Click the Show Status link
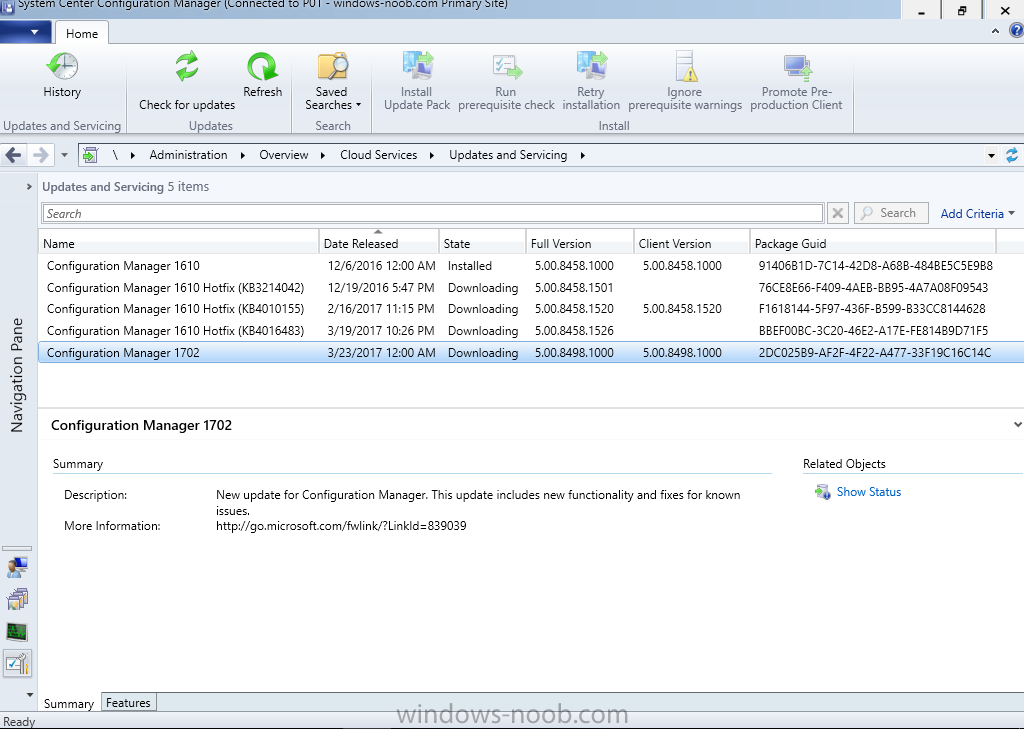 point(869,492)
